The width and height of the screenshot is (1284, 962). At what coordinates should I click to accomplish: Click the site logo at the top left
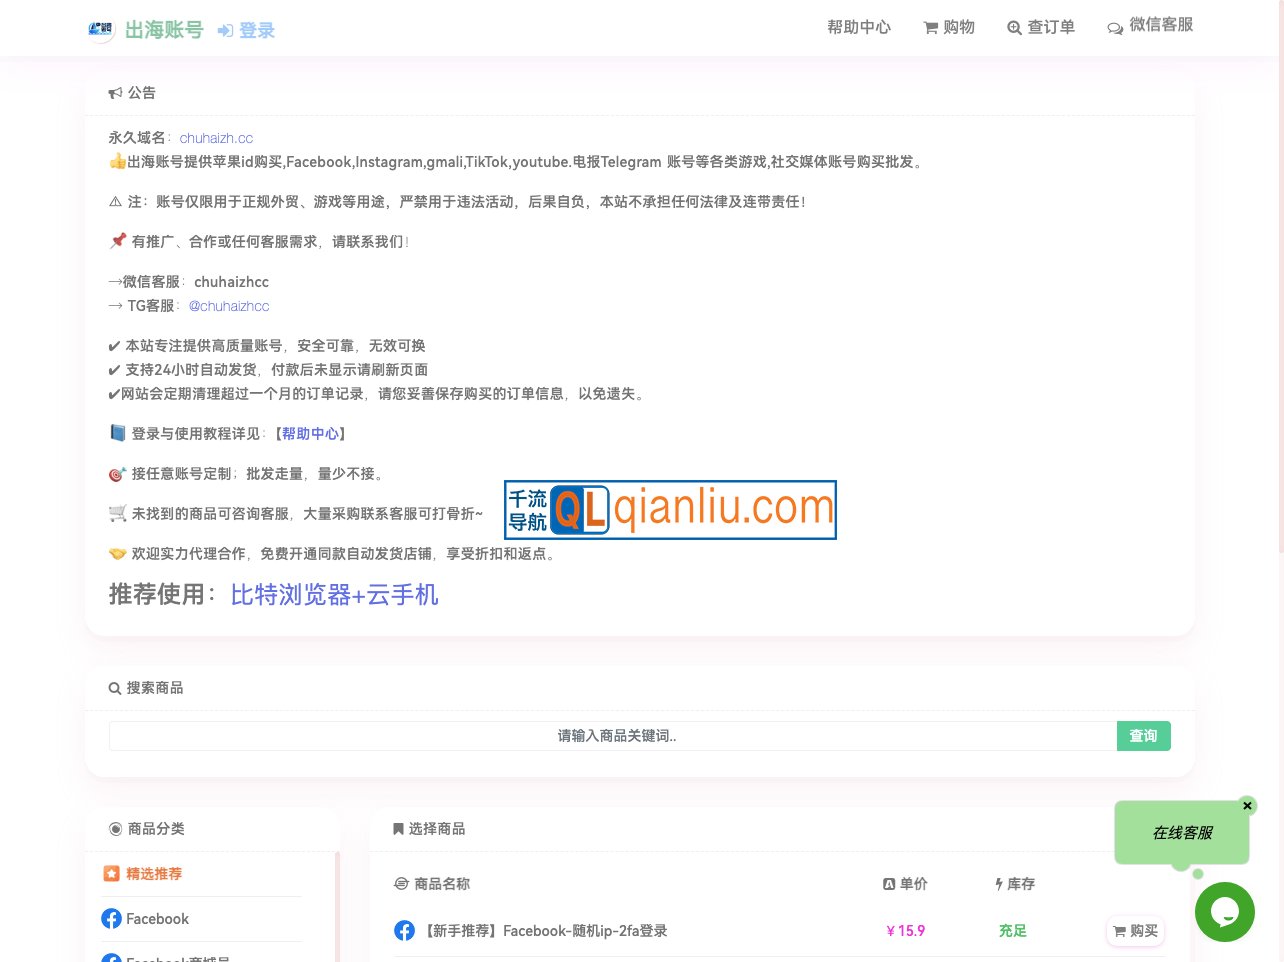tap(100, 29)
